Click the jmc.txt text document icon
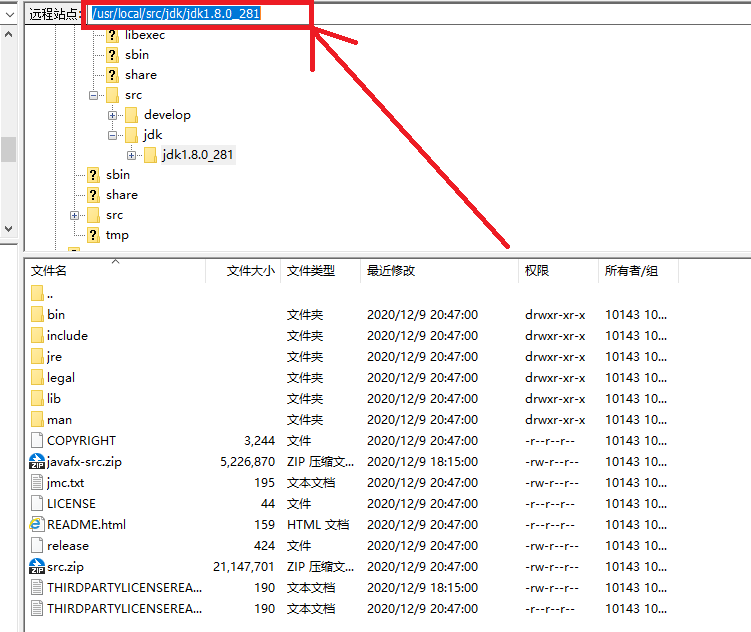 (x=37, y=482)
